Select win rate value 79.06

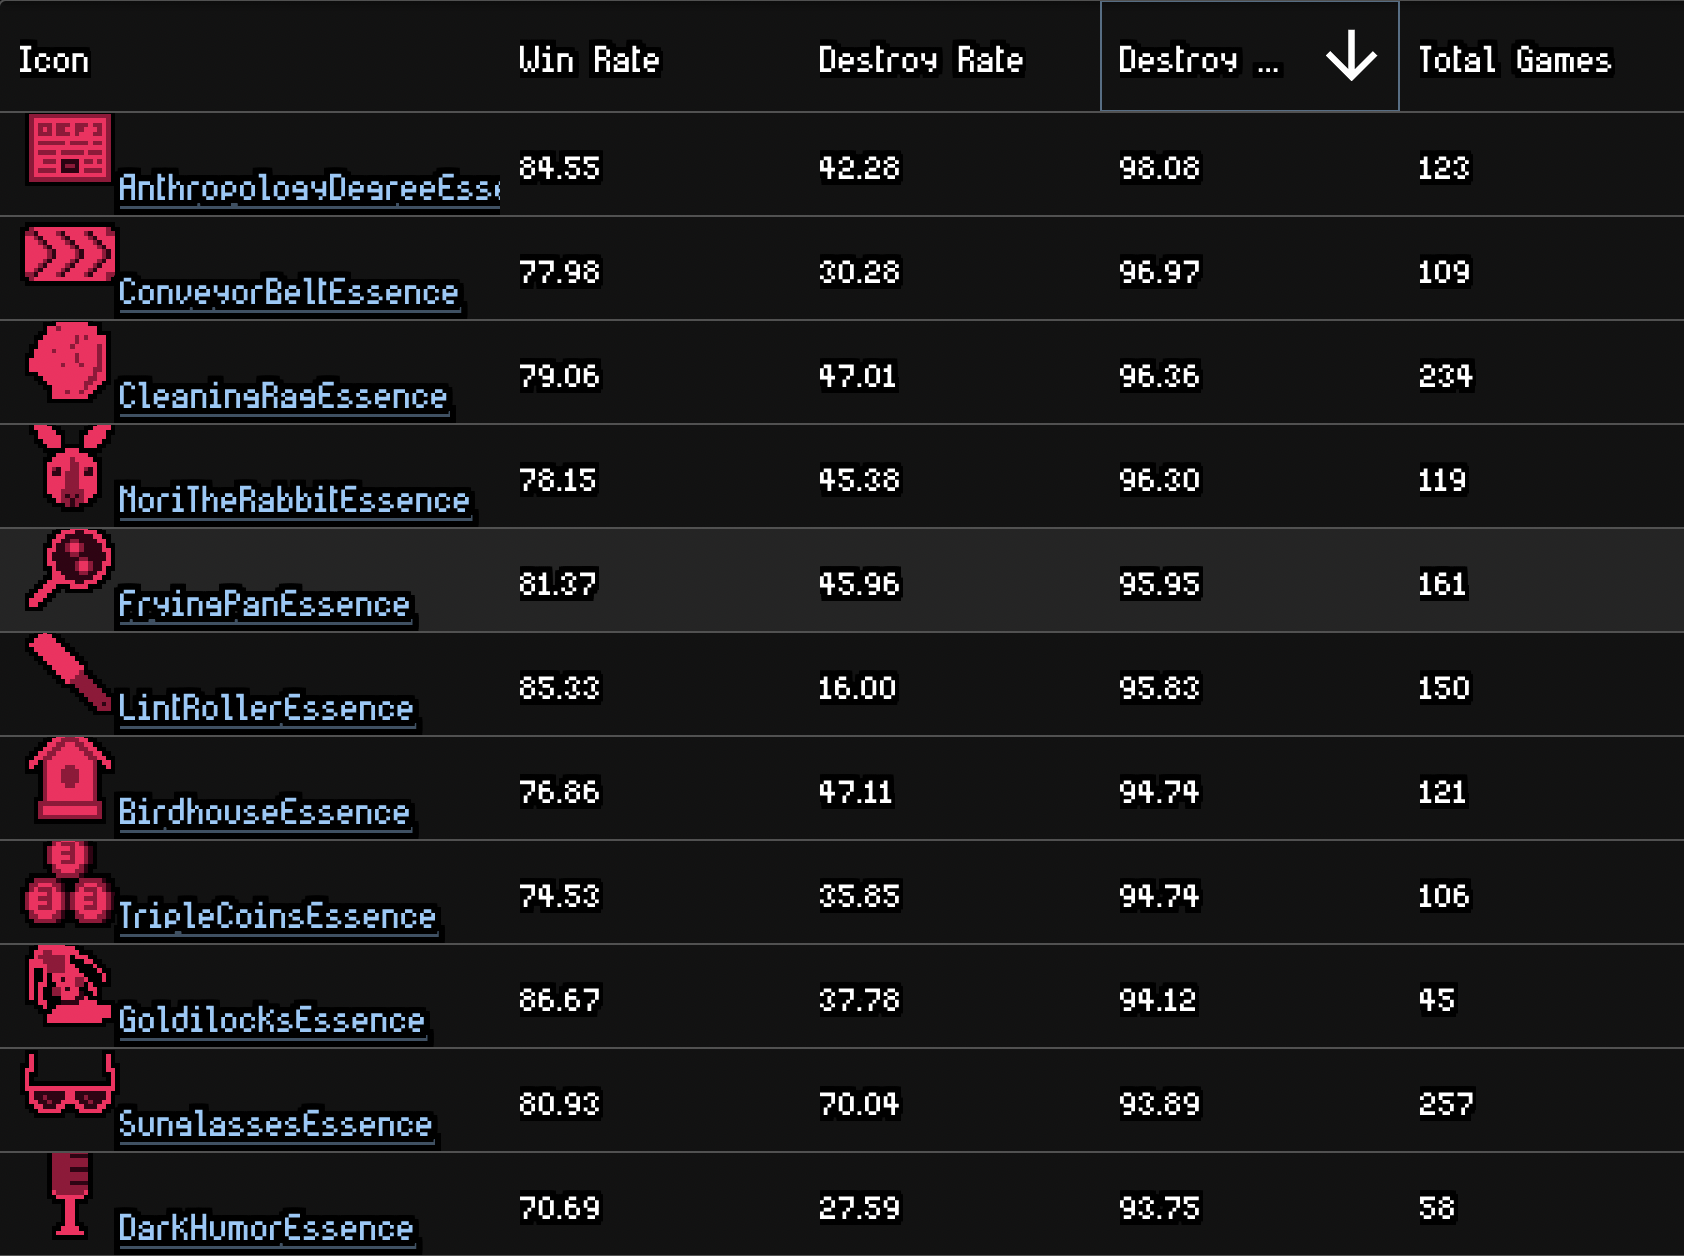click(559, 375)
